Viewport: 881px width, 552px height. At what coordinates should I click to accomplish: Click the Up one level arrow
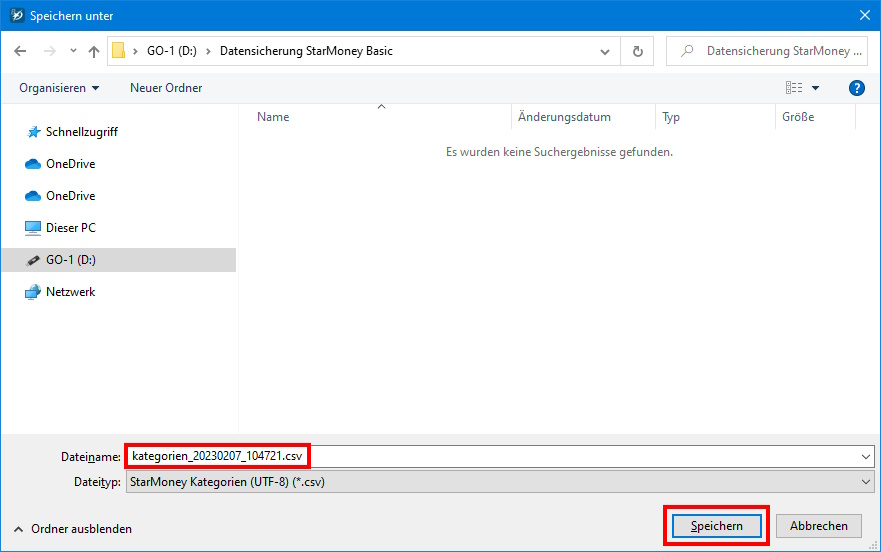point(94,51)
